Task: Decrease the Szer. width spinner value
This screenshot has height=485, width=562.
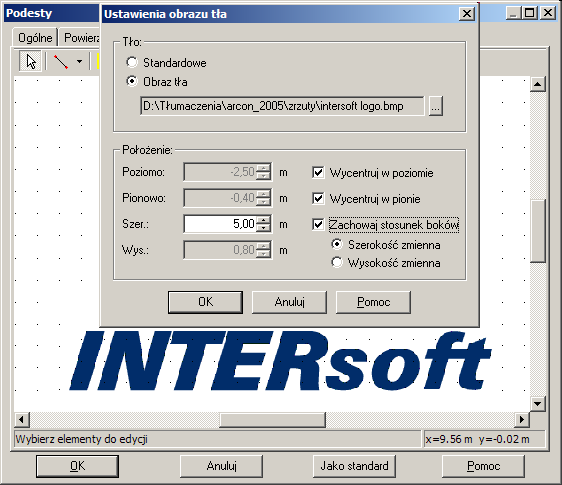Action: click(x=264, y=228)
